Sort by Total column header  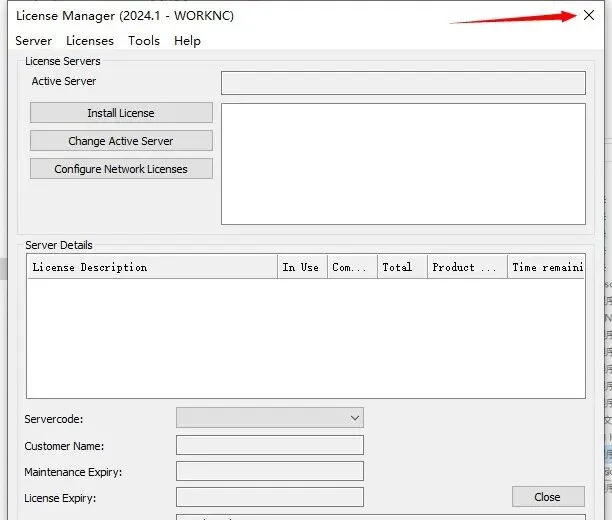(402, 267)
